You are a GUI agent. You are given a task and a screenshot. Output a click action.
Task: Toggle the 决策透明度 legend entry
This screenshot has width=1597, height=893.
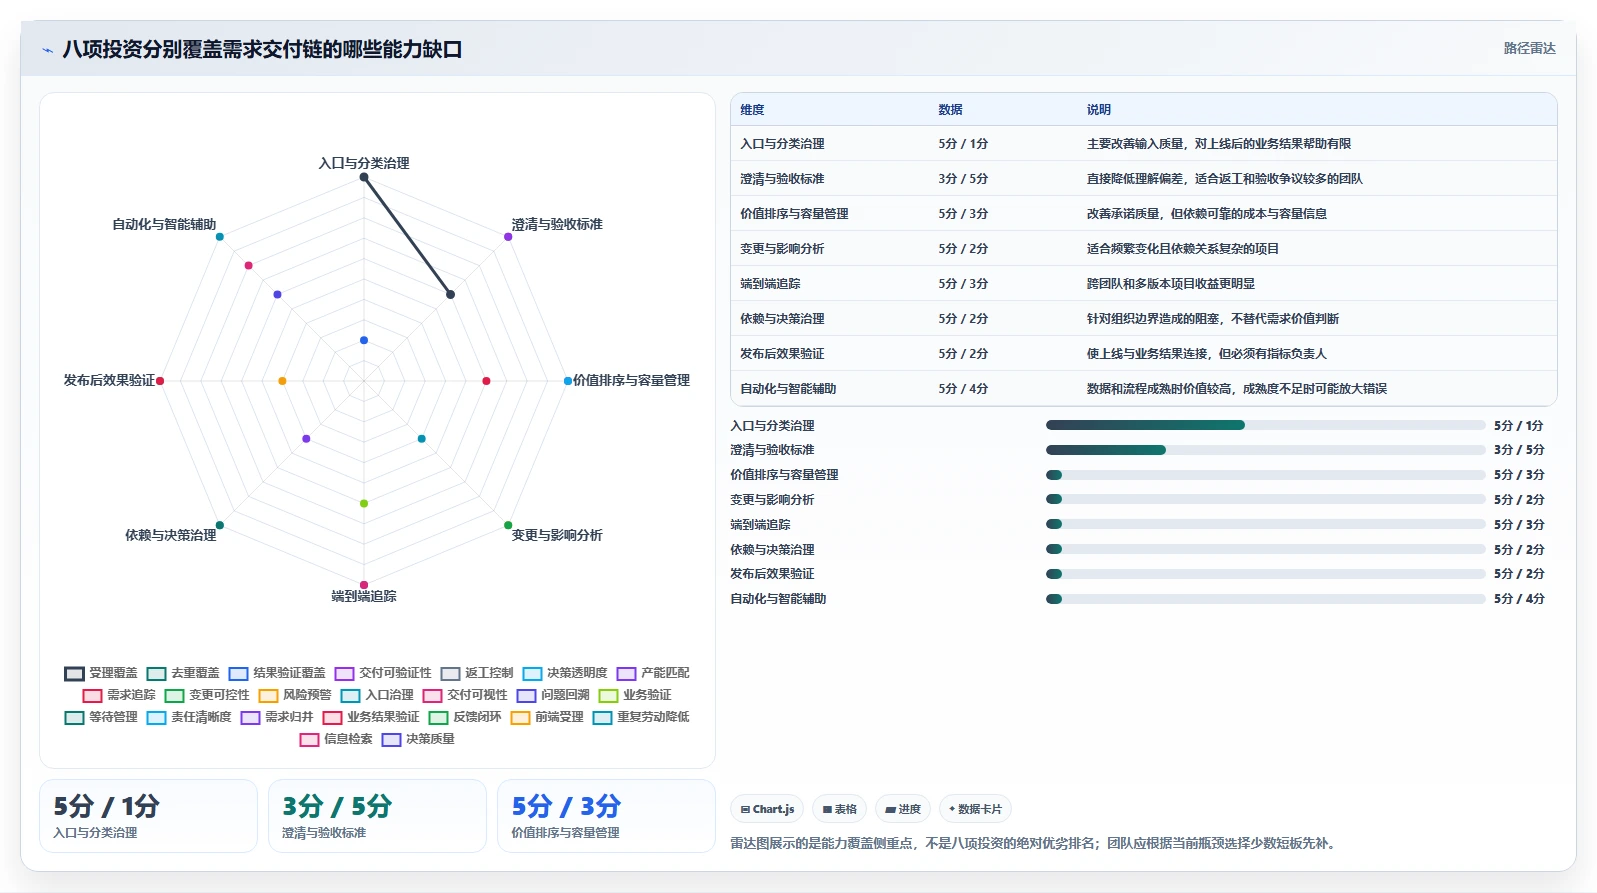coord(565,673)
